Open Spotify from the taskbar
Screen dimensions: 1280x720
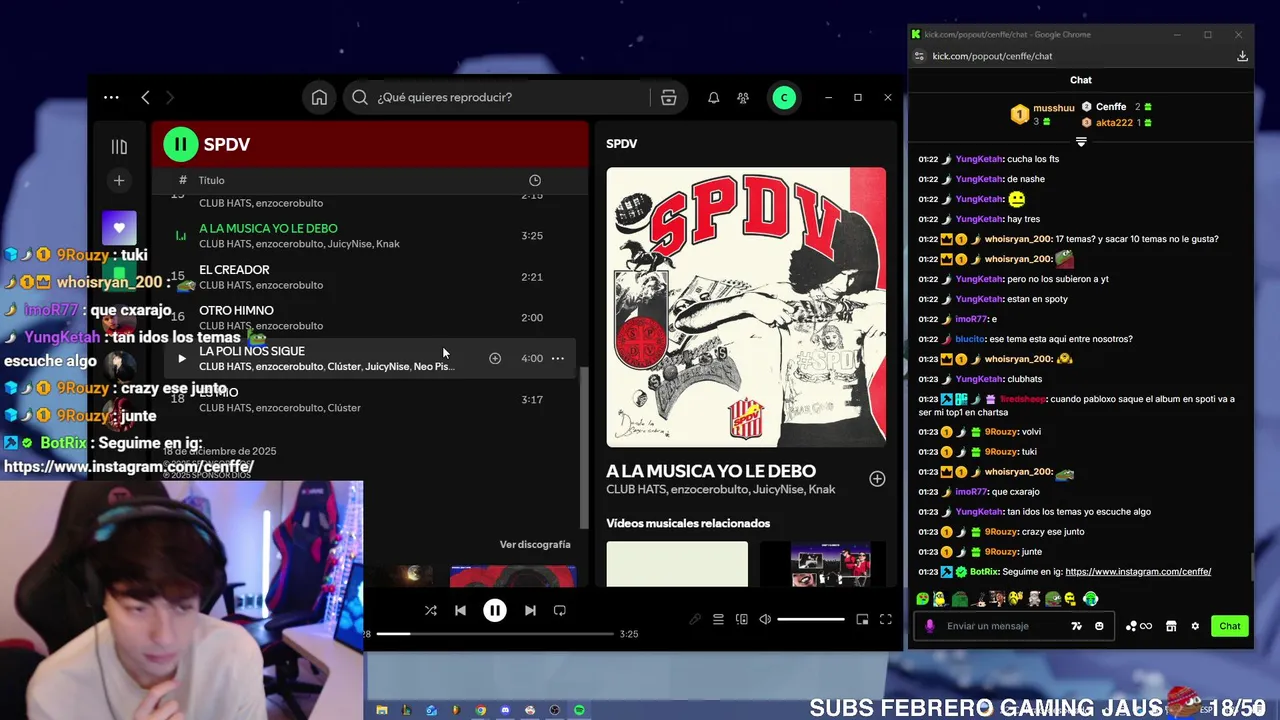579,710
